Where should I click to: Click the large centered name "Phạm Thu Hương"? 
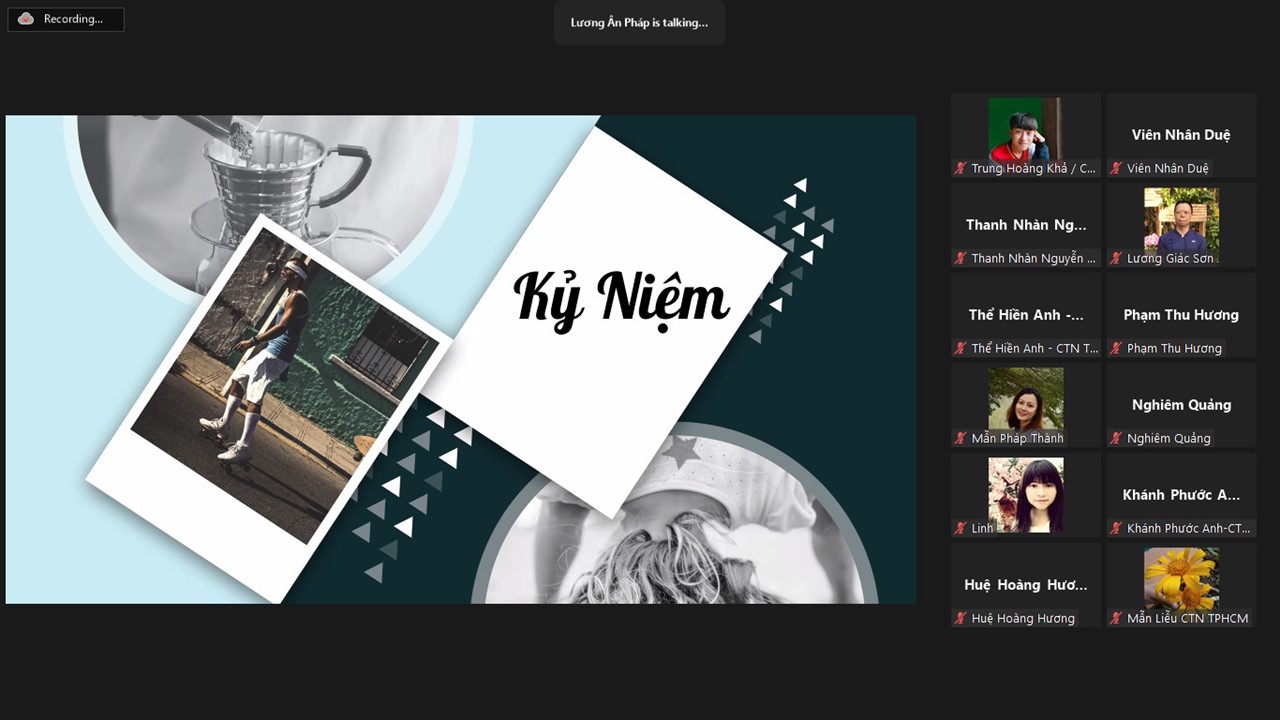(x=1181, y=315)
